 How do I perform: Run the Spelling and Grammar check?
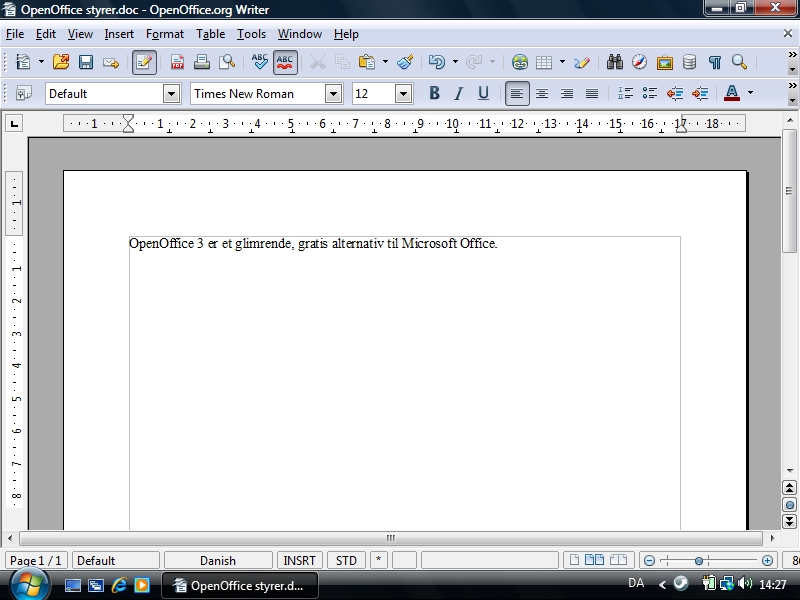260,62
